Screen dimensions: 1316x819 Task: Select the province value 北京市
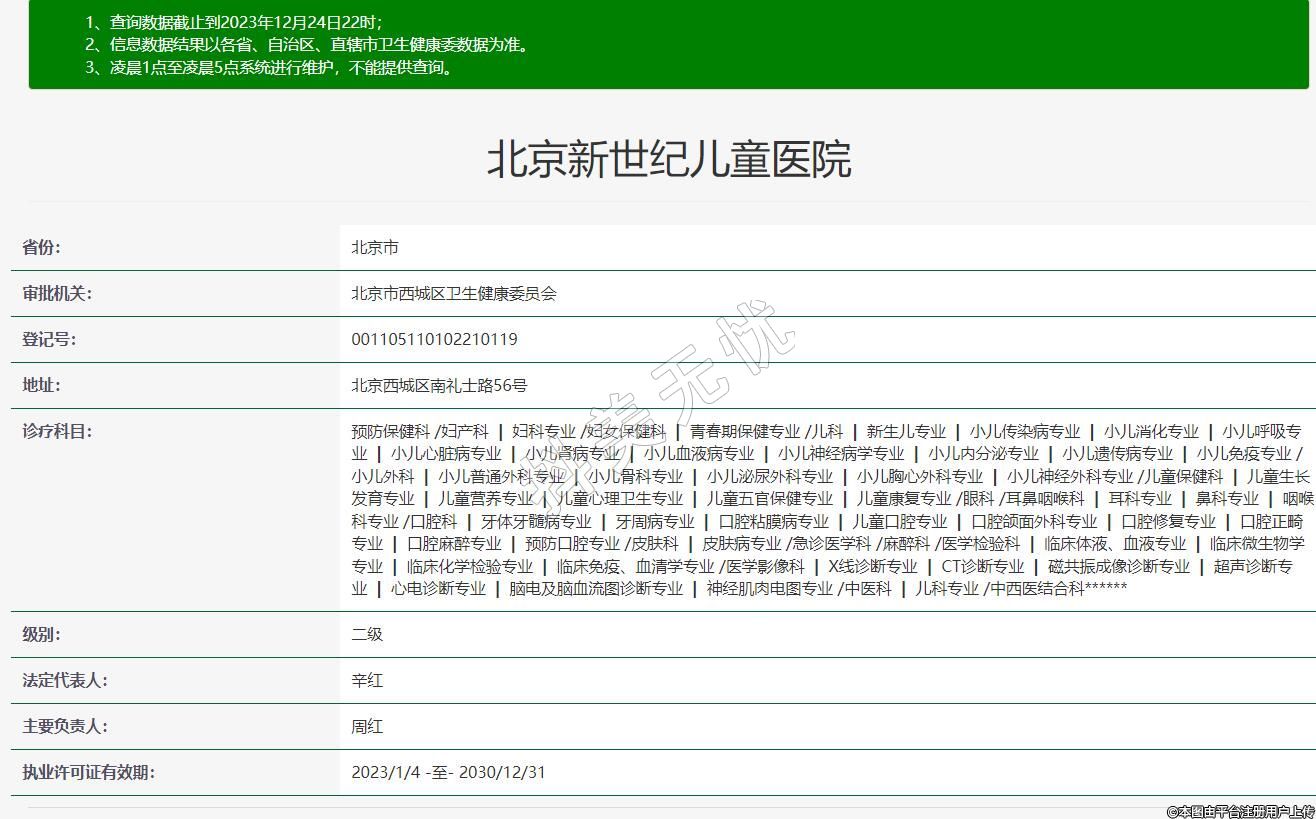coord(375,248)
